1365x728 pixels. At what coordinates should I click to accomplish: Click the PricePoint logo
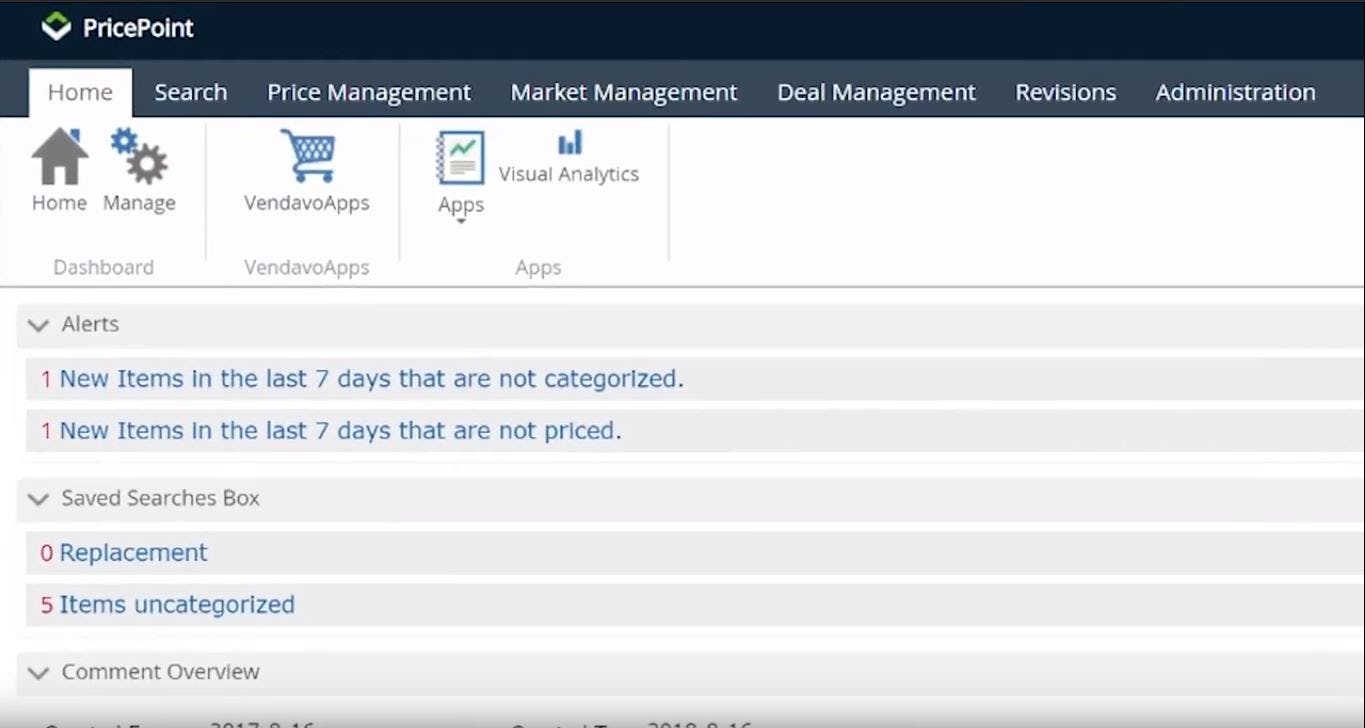pos(117,28)
